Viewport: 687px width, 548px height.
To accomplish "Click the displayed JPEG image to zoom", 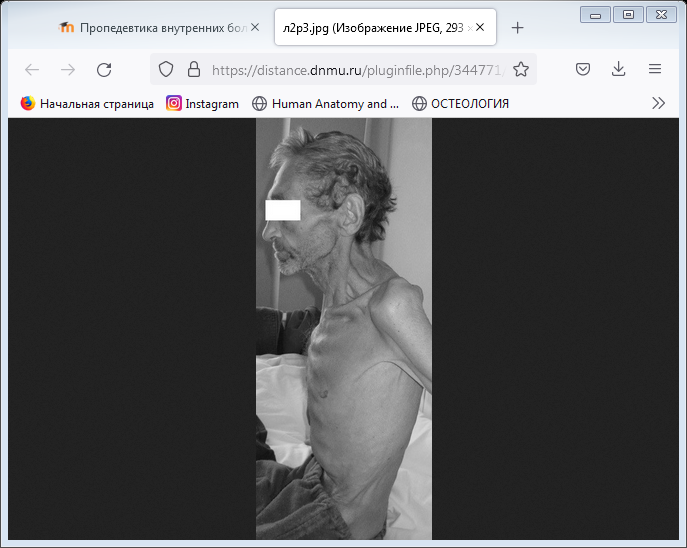I will tap(344, 329).
